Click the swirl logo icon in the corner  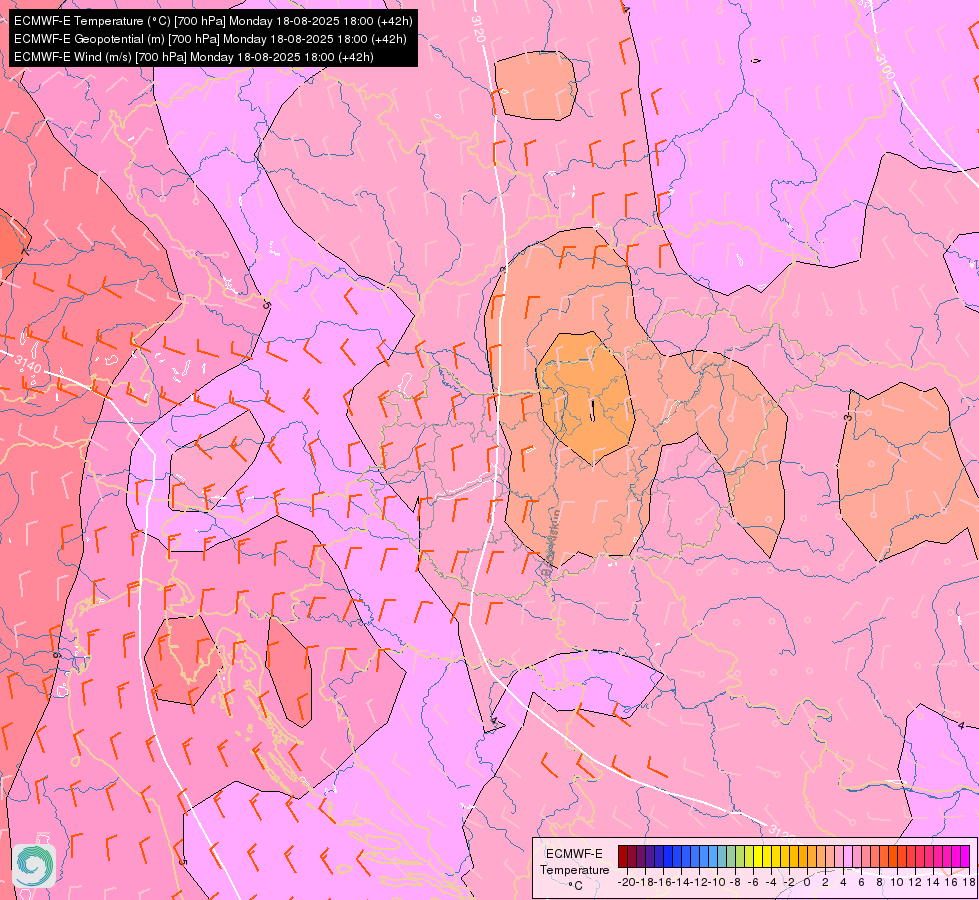pos(34,865)
